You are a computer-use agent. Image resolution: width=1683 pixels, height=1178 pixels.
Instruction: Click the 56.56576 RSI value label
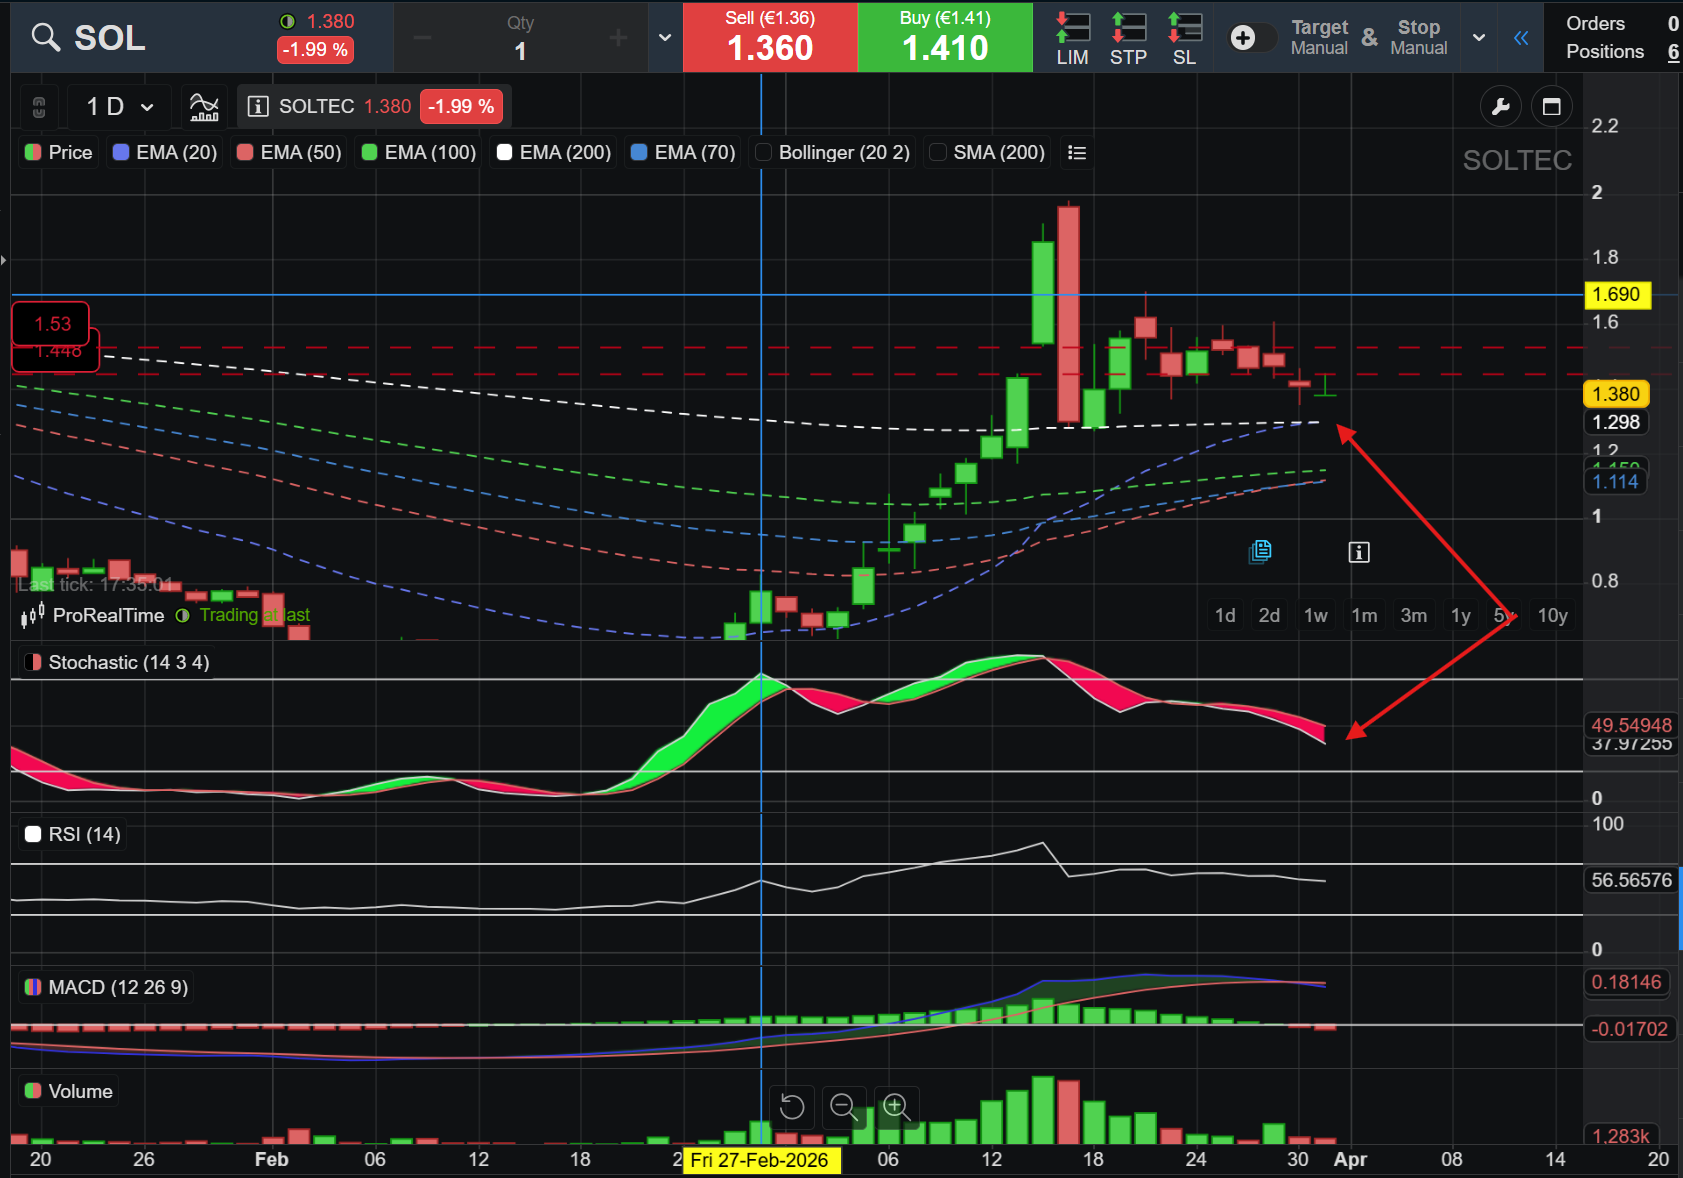[x=1632, y=880]
